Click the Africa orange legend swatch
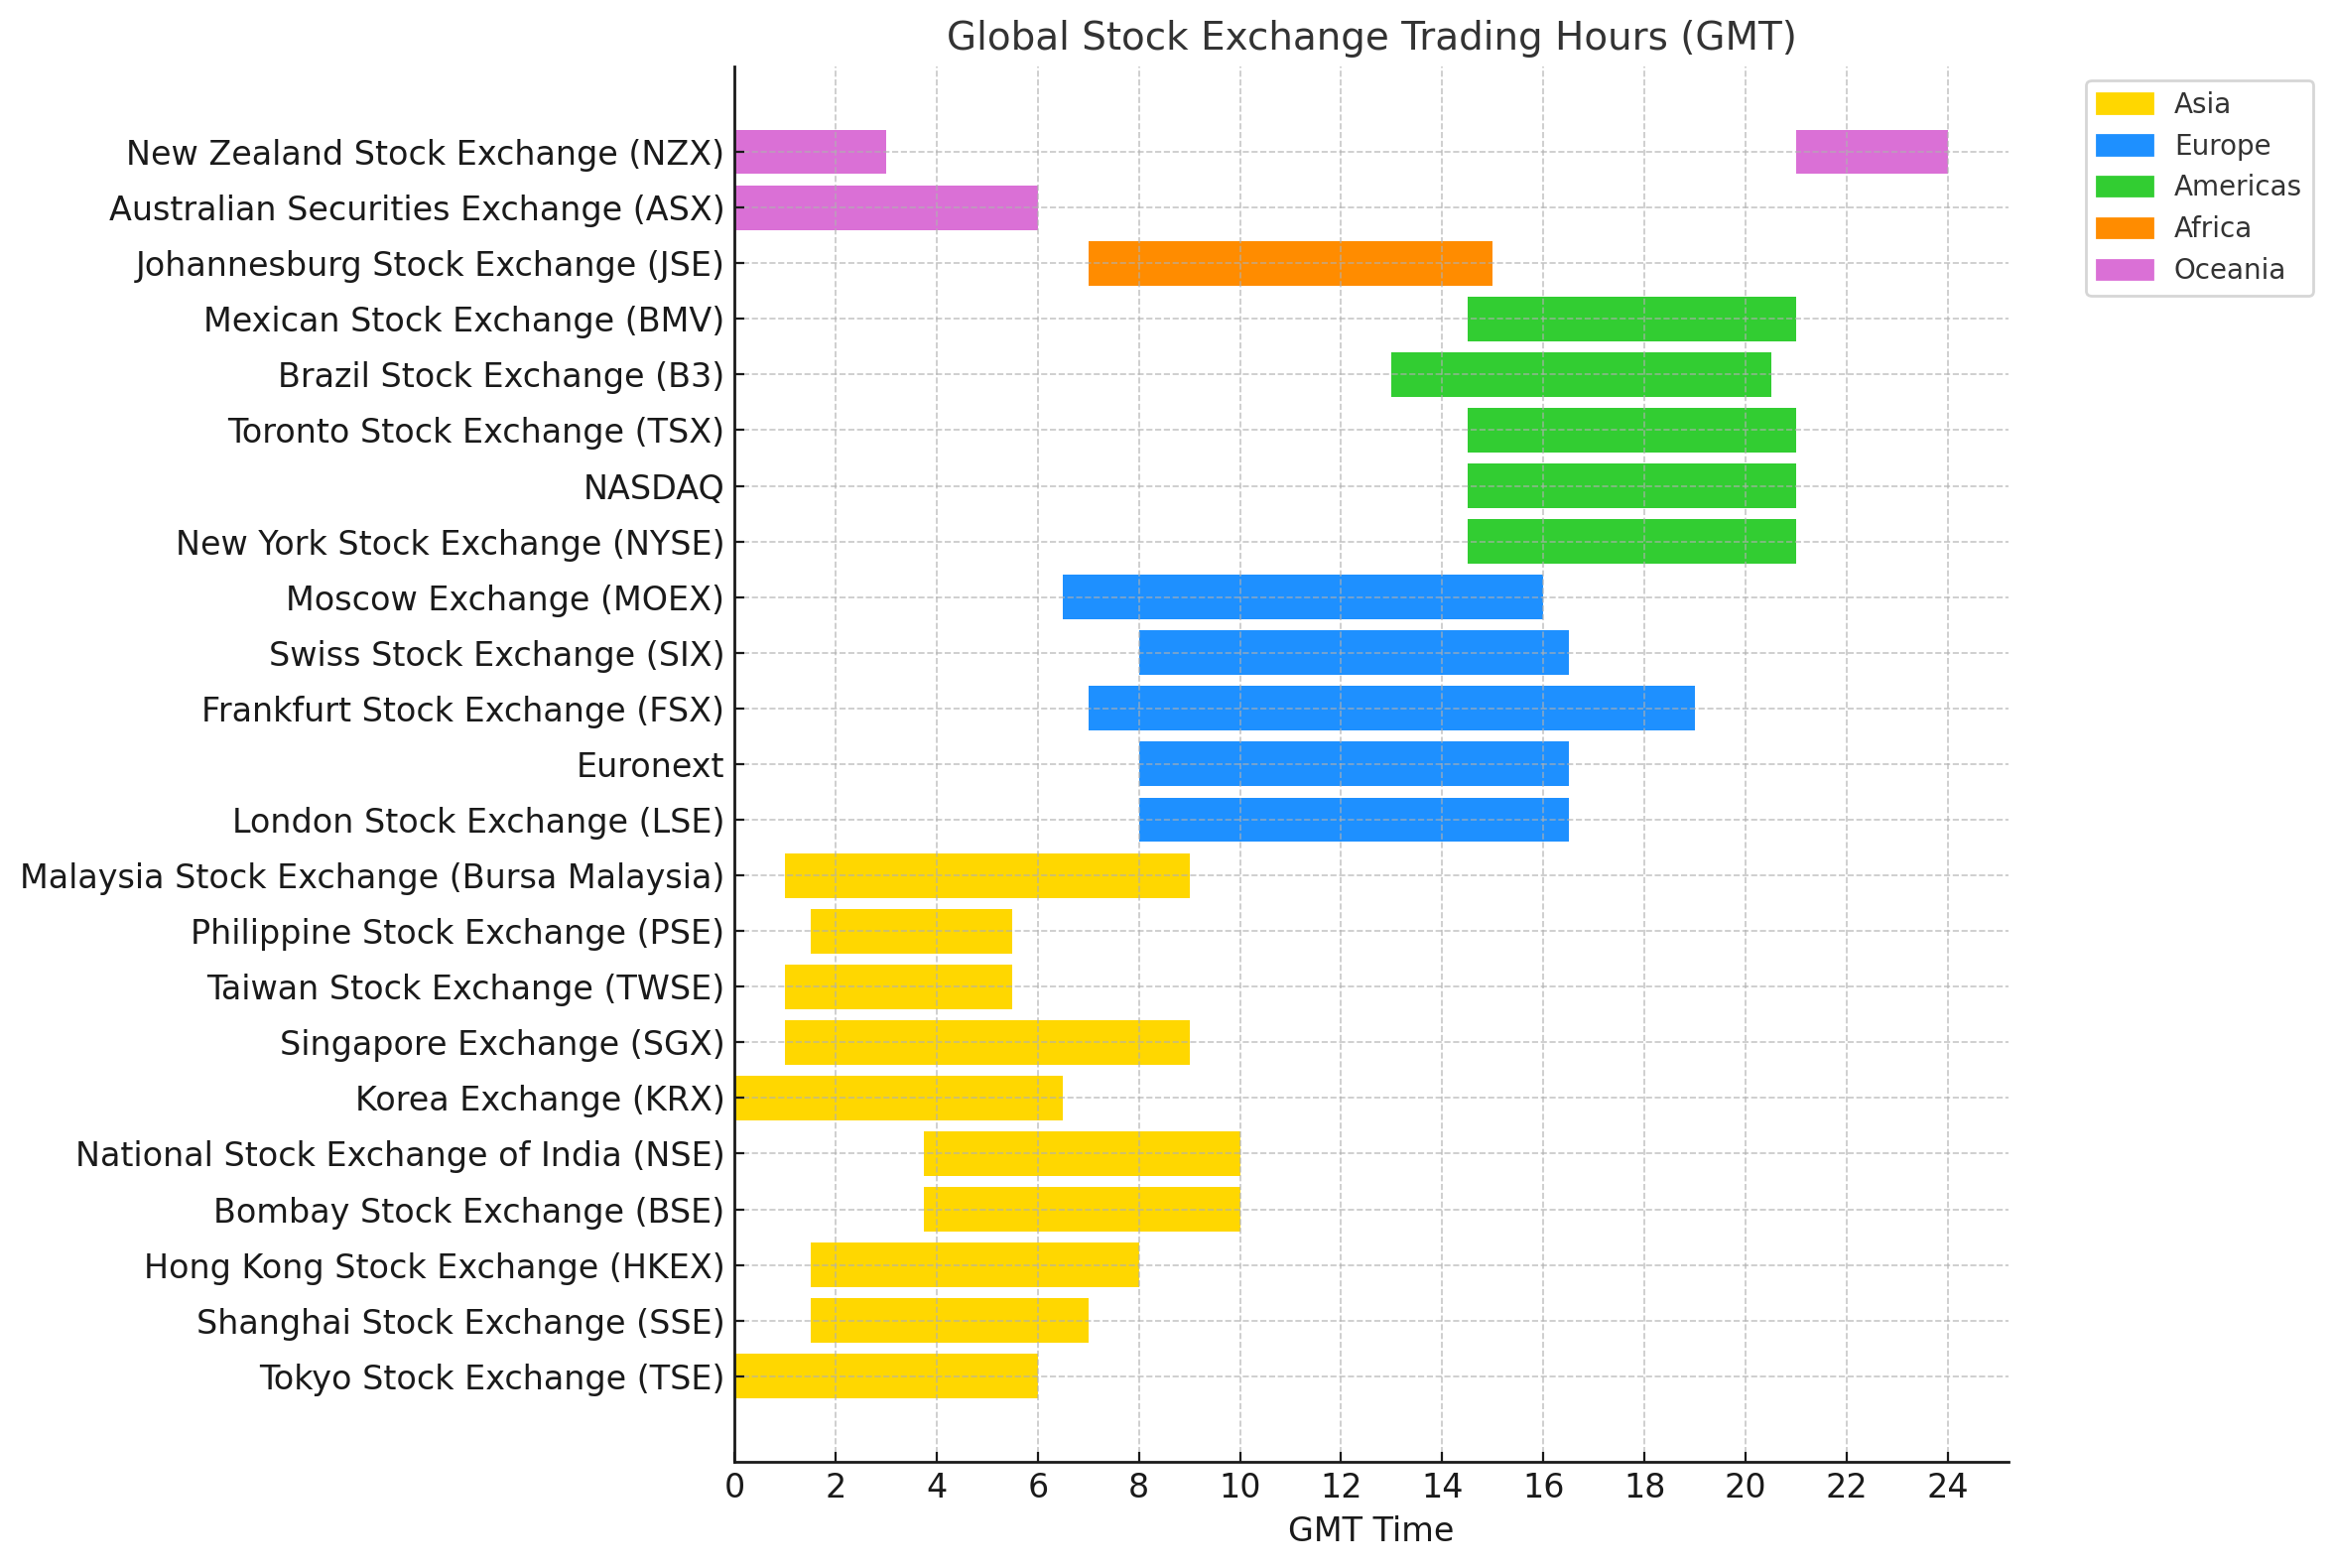Image resolution: width=2333 pixels, height=1568 pixels. click(x=2124, y=228)
